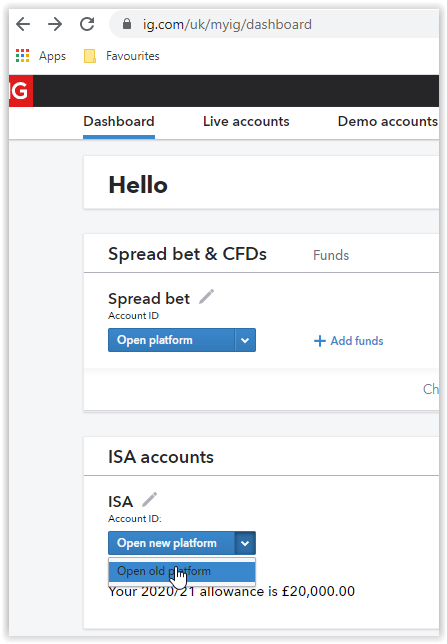This screenshot has height=644, width=447.
Task: Add funds to the Spread bet account
Action: point(348,341)
